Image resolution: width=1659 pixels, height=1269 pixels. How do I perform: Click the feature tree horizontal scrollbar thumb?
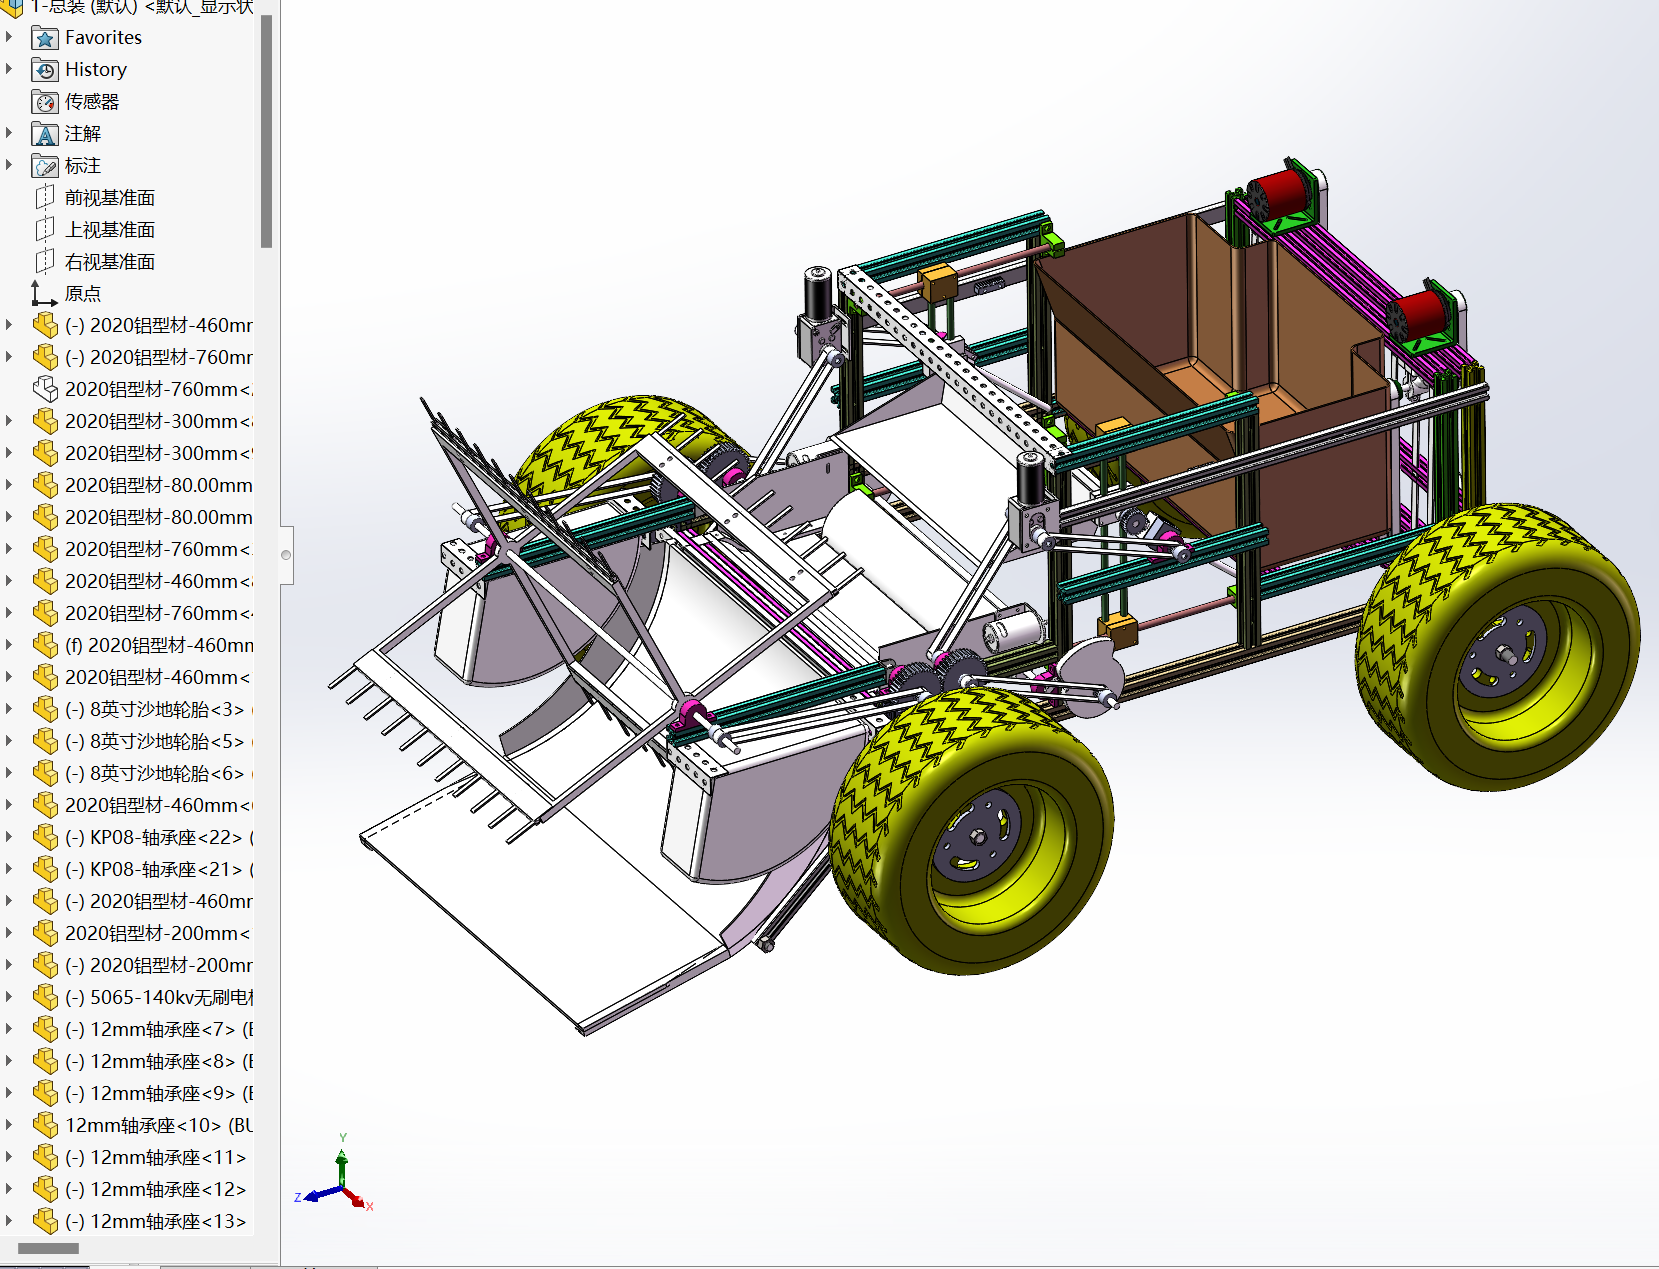(48, 1248)
